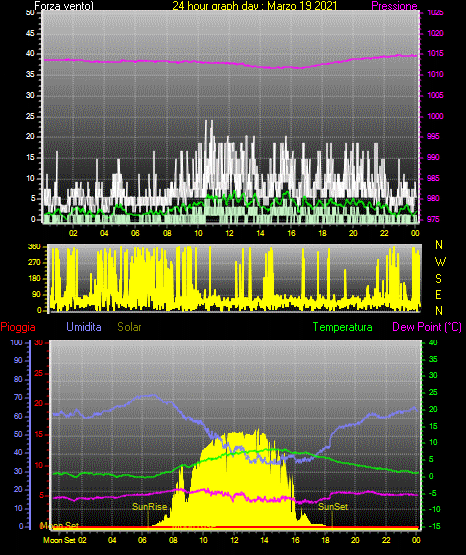Image resolution: width=466 pixels, height=555 pixels.
Task: Click the Pioggia legend label
Action: tap(18, 327)
